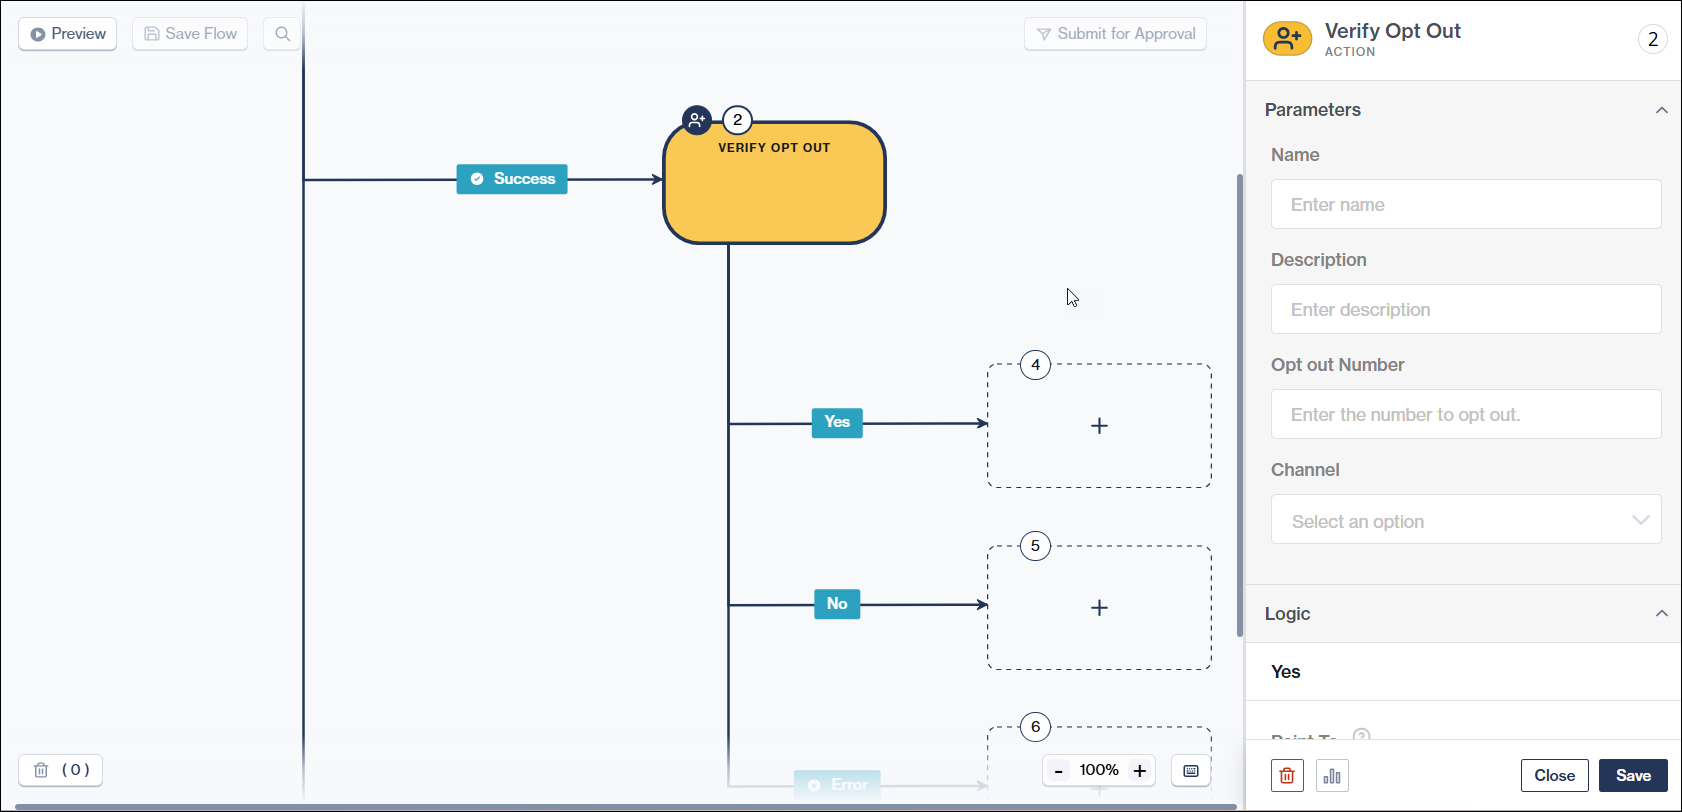1682x812 pixels.
Task: Click the Opt out Number field
Action: tap(1466, 415)
